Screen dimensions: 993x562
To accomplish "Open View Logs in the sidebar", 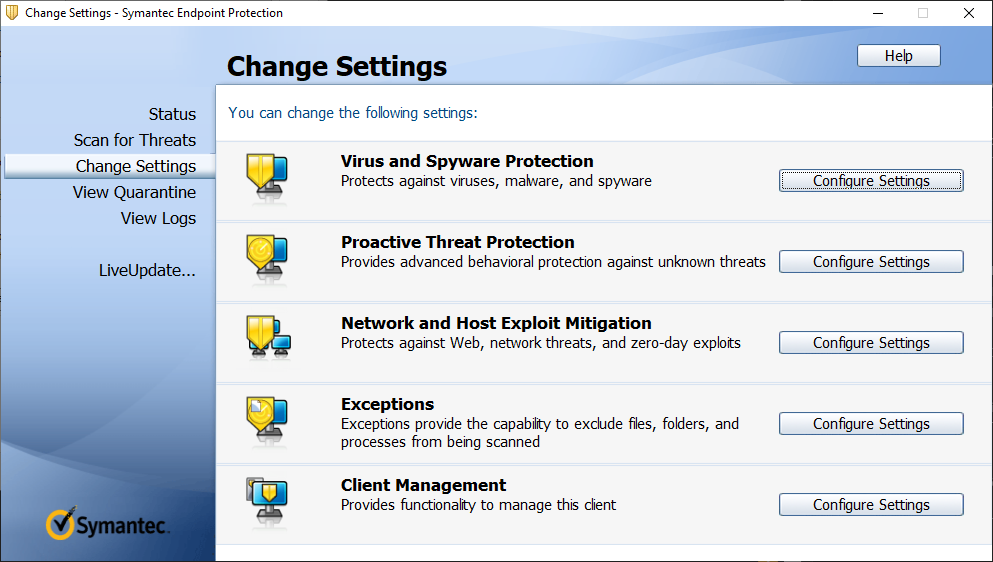I will click(158, 218).
